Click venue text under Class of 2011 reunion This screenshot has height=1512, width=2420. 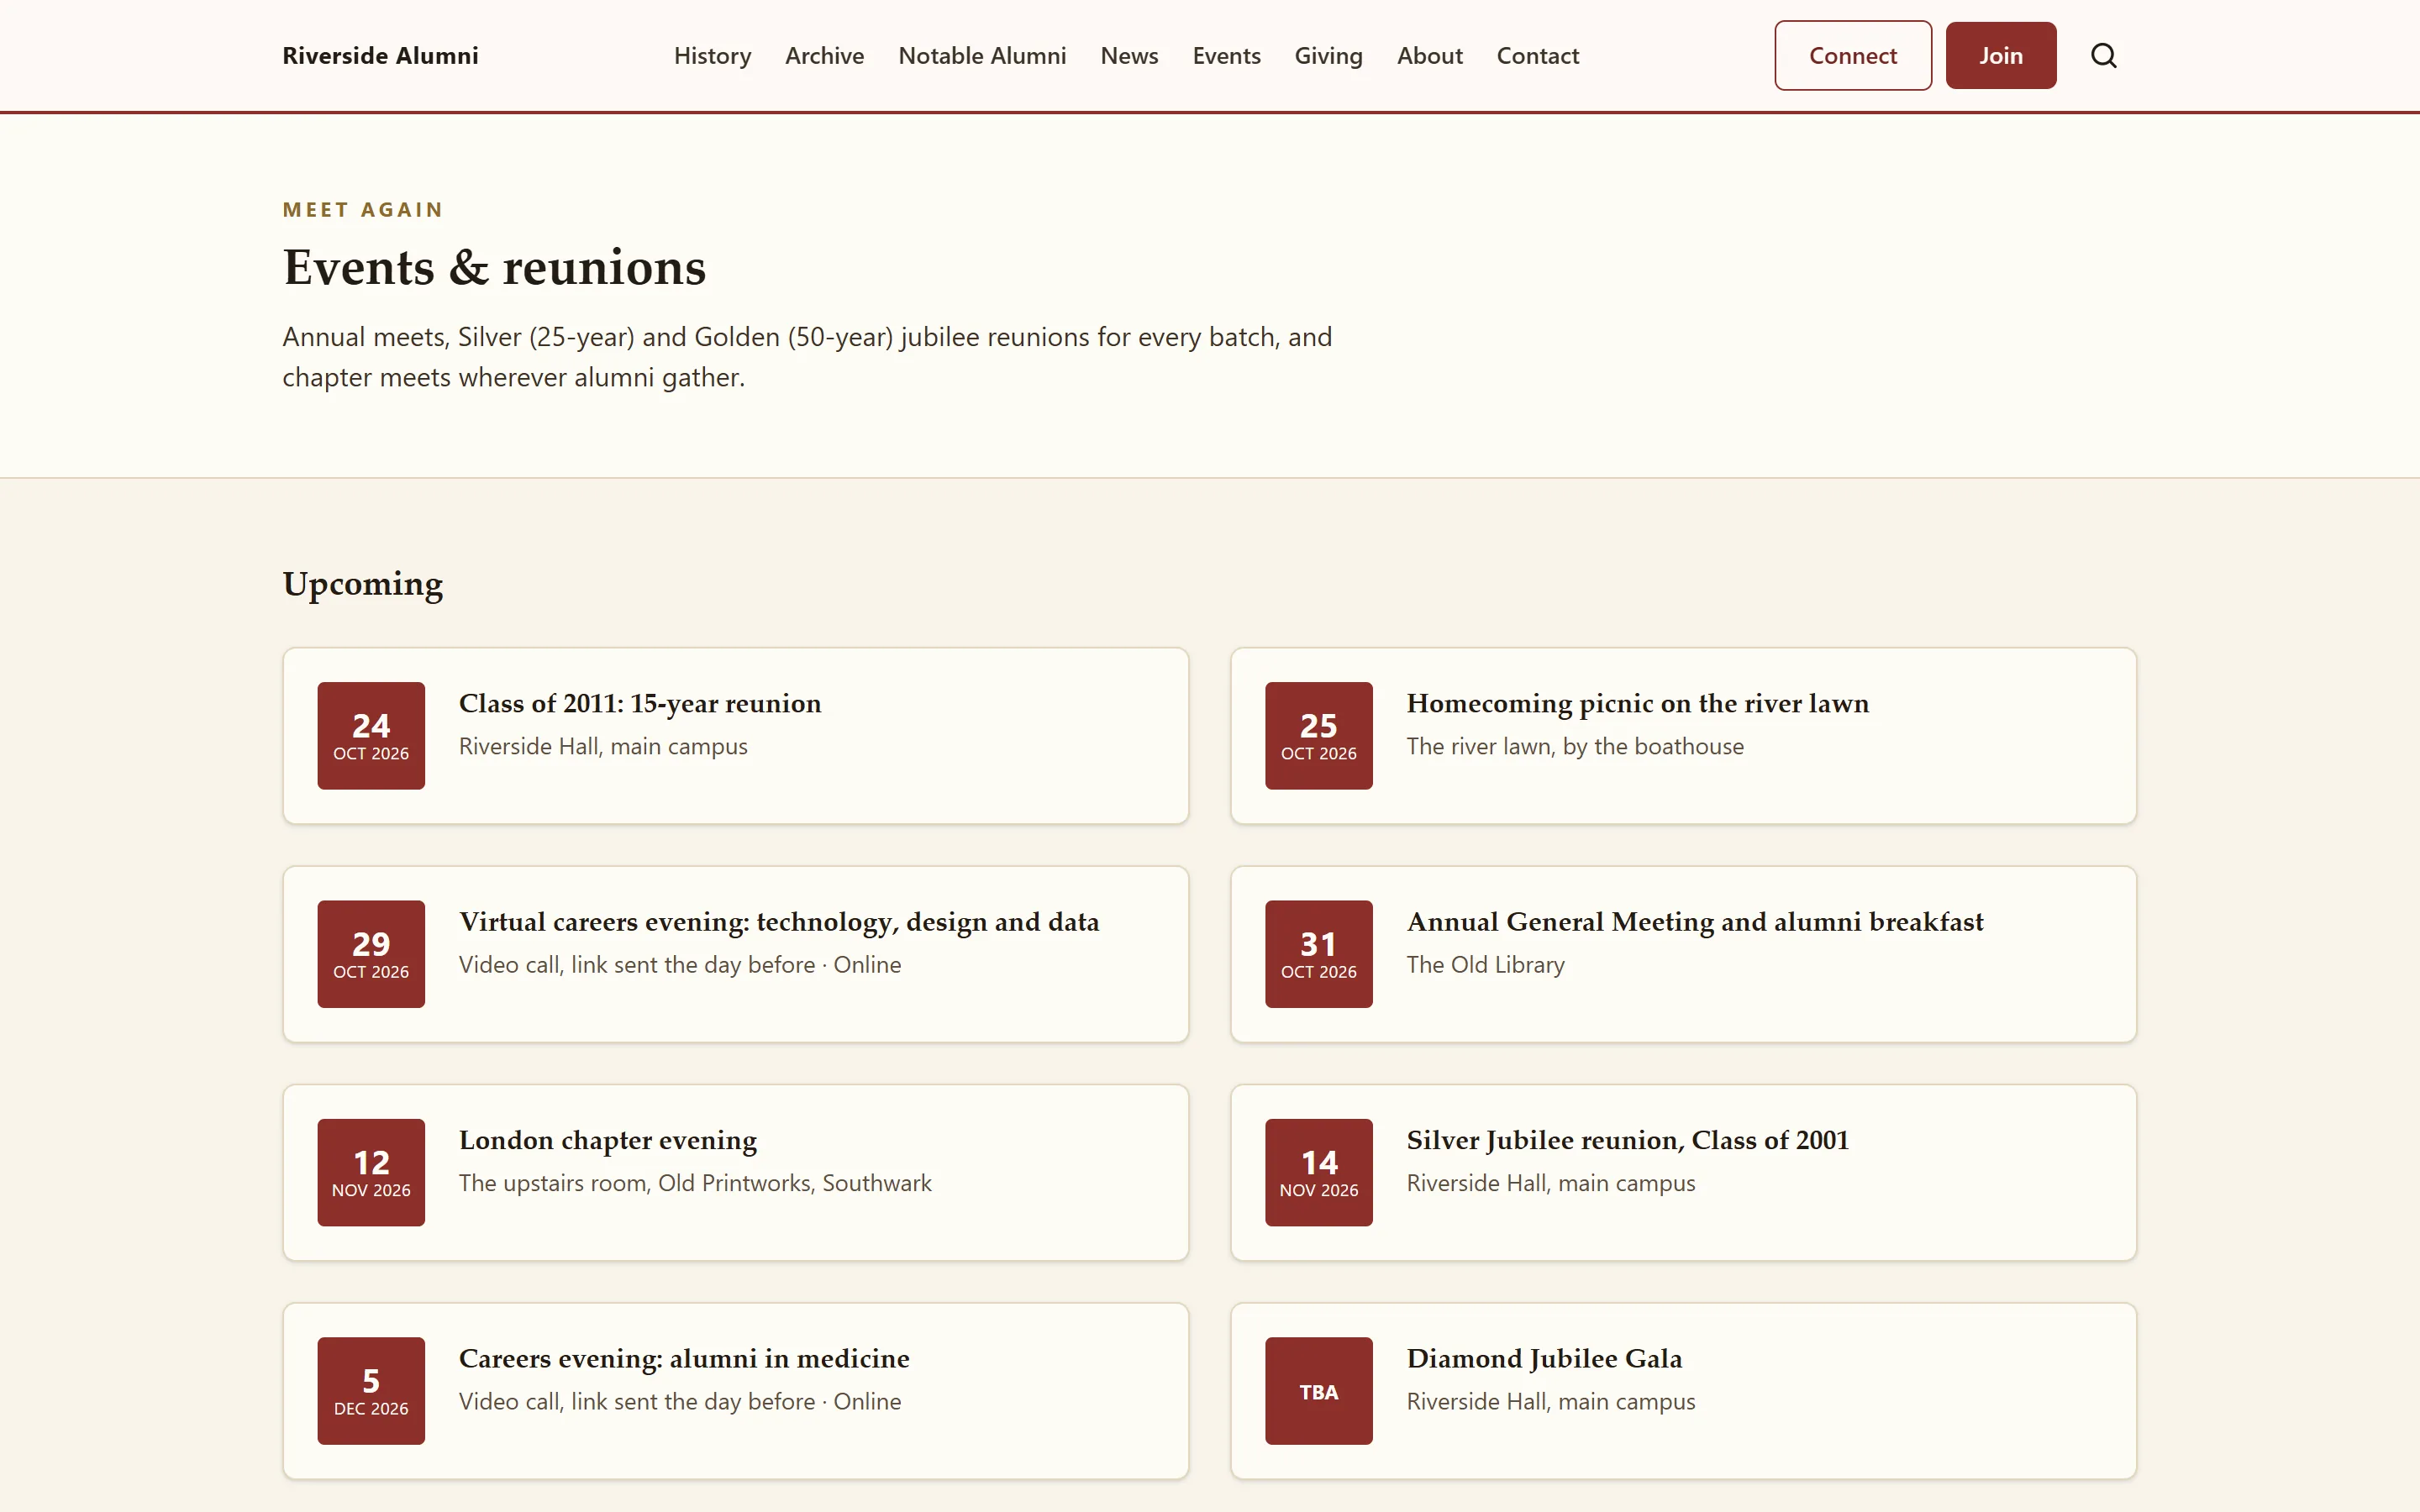(x=603, y=747)
